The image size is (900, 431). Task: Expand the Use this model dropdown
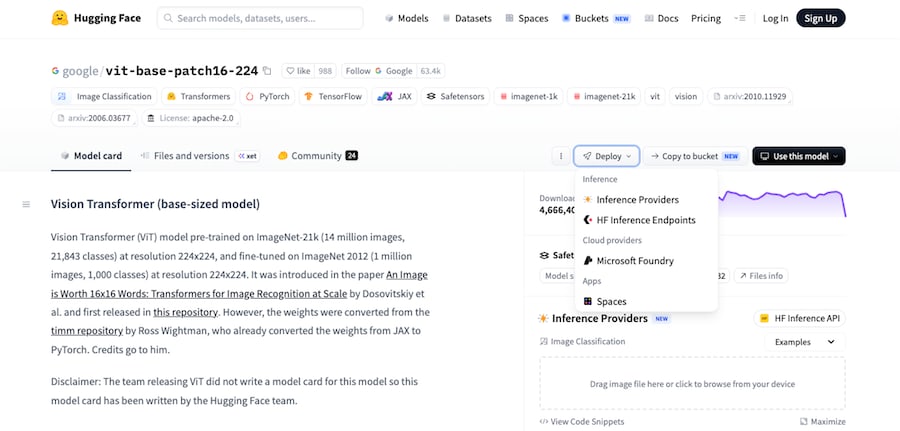click(x=798, y=156)
